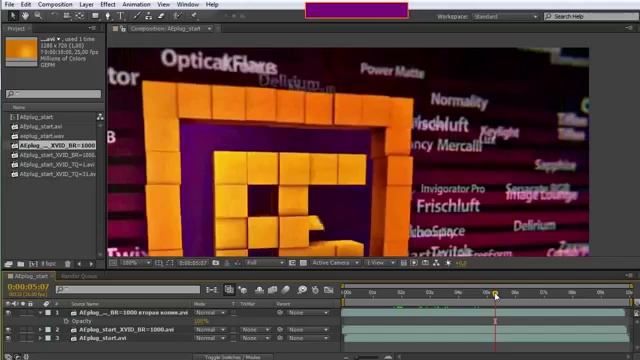Toggle Motion Blur for the composition
The width and height of the screenshot is (640, 360).
(286, 290)
